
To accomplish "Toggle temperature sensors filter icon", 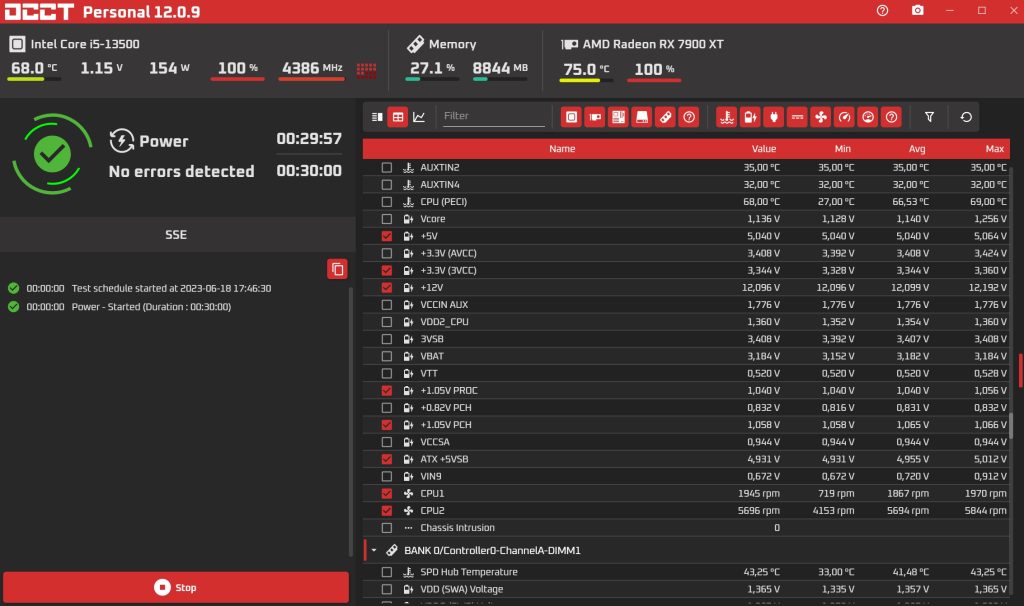I will tap(727, 117).
